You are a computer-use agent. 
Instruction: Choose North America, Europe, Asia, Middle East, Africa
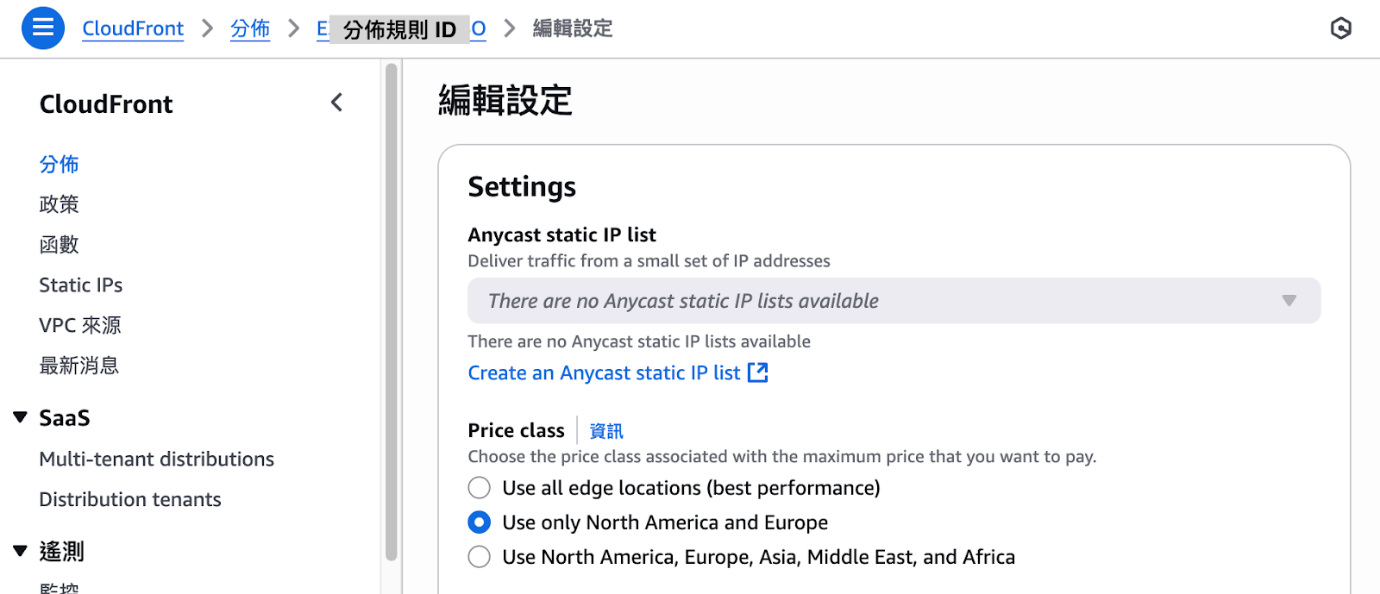pos(479,556)
